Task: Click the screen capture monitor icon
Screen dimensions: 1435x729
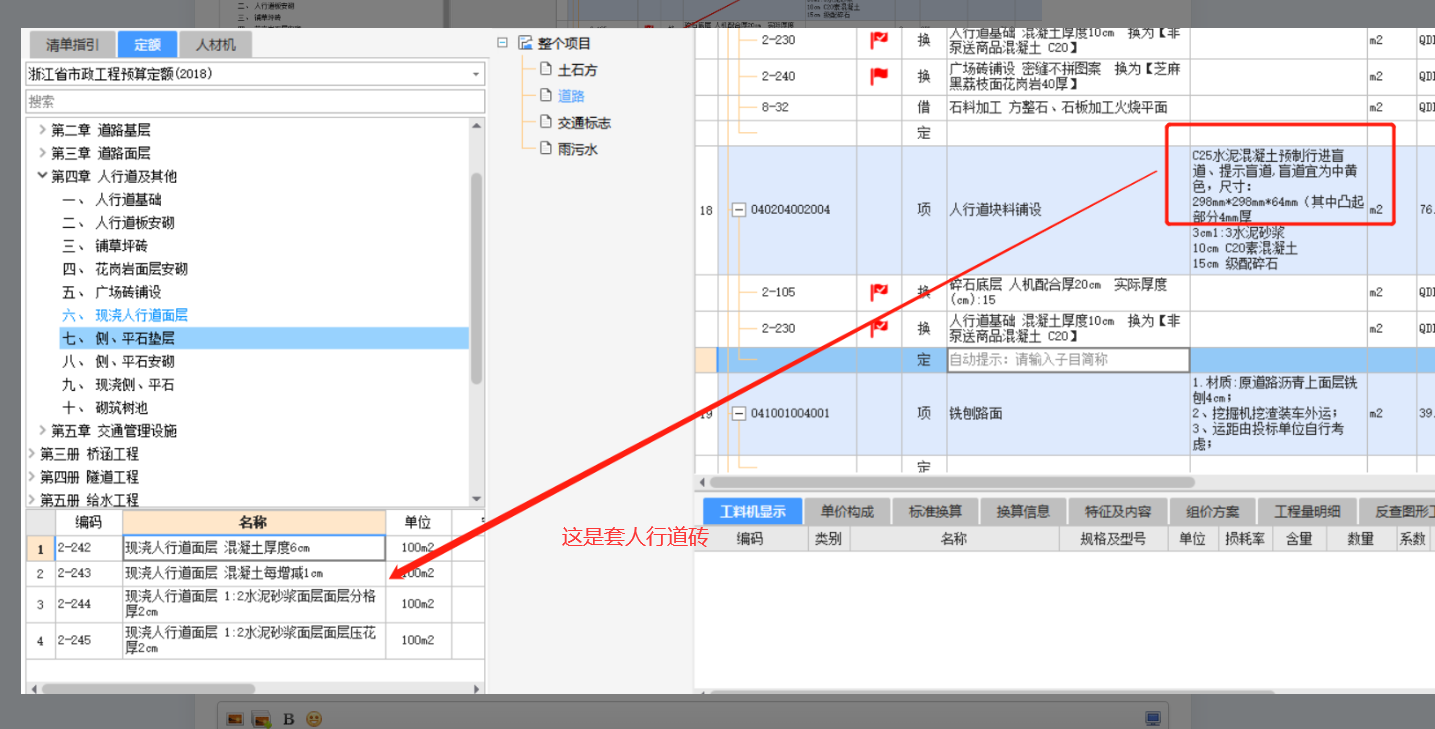Action: click(x=1153, y=718)
